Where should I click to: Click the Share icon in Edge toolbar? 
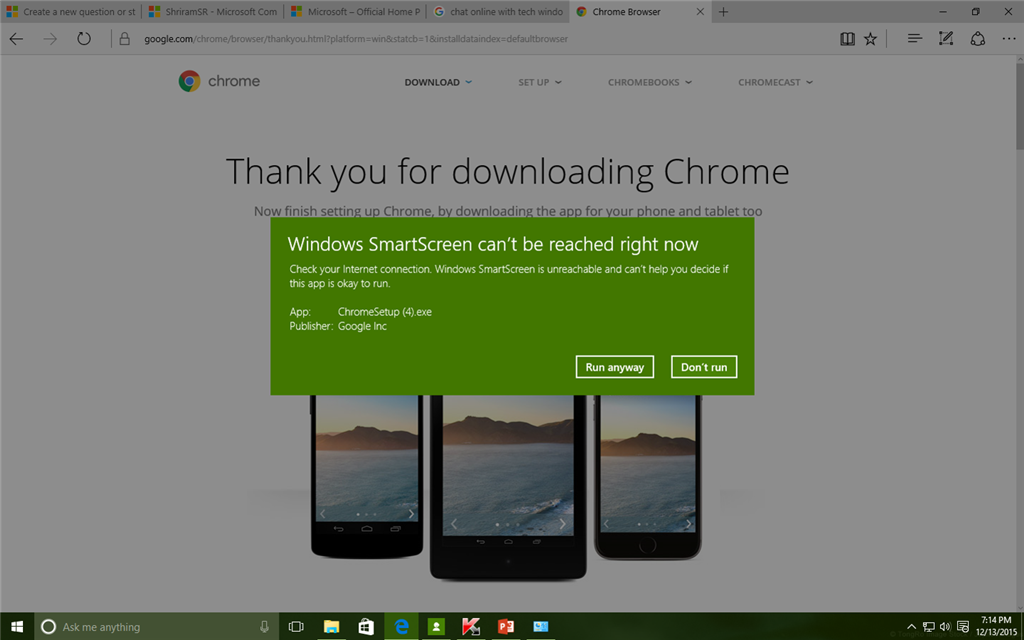point(978,39)
